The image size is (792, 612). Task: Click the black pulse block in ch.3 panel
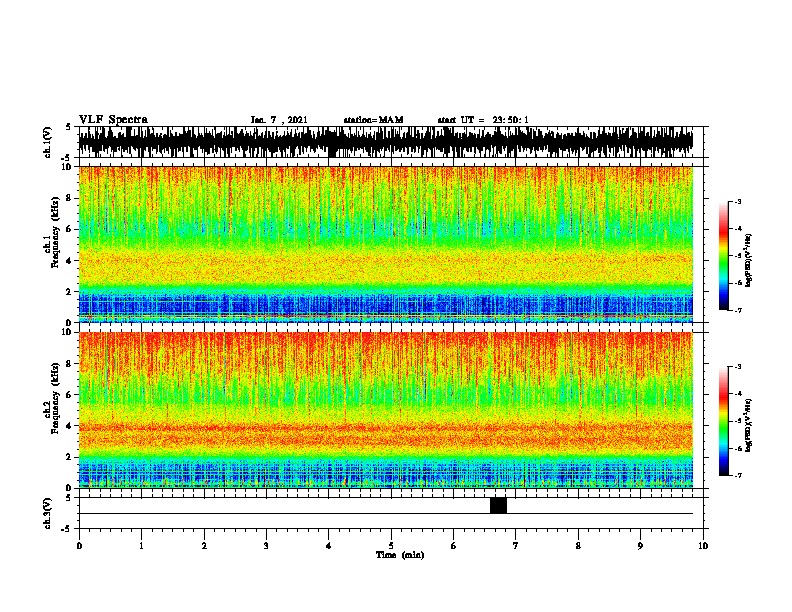498,505
